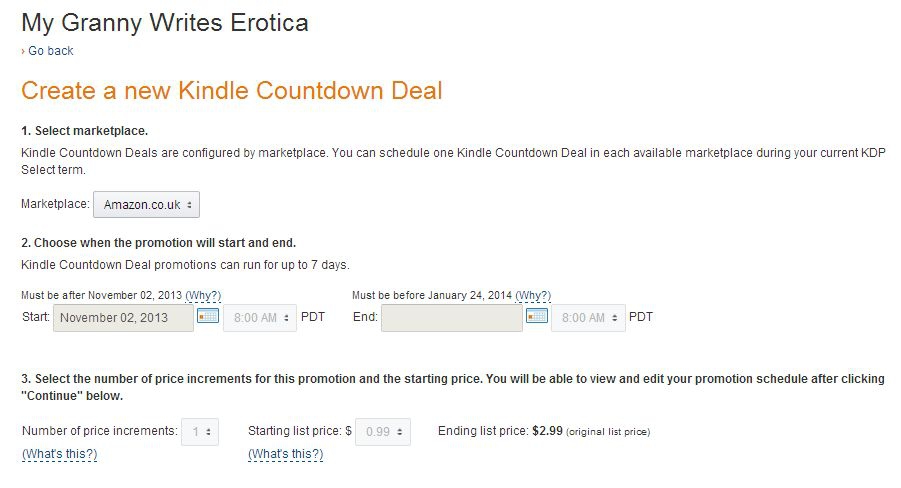Screen dimensions: 901x488
Task: Click the arrows on the Starting list price selector
Action: pyautogui.click(x=399, y=432)
